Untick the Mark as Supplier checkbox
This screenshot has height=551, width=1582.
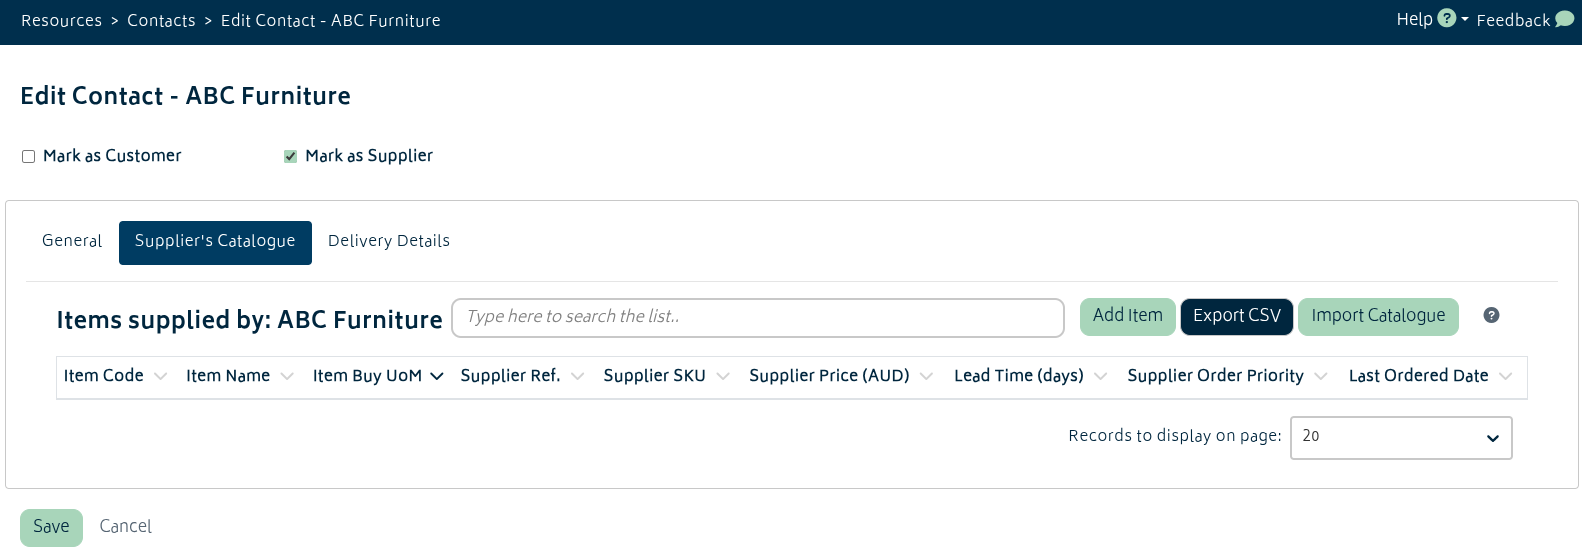click(x=291, y=157)
